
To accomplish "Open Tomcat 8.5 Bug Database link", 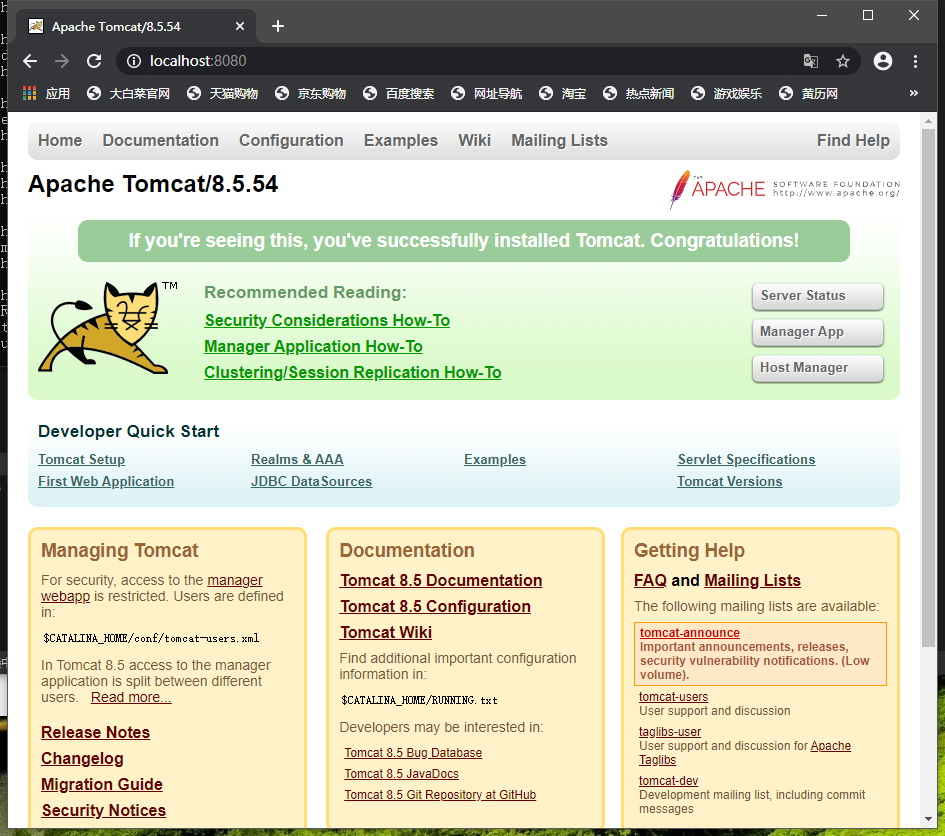I will [x=413, y=753].
